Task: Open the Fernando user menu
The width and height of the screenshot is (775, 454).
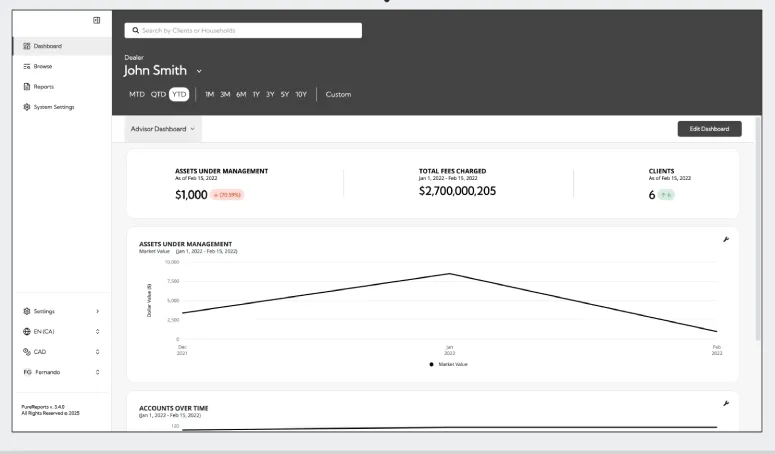Action: coord(62,372)
